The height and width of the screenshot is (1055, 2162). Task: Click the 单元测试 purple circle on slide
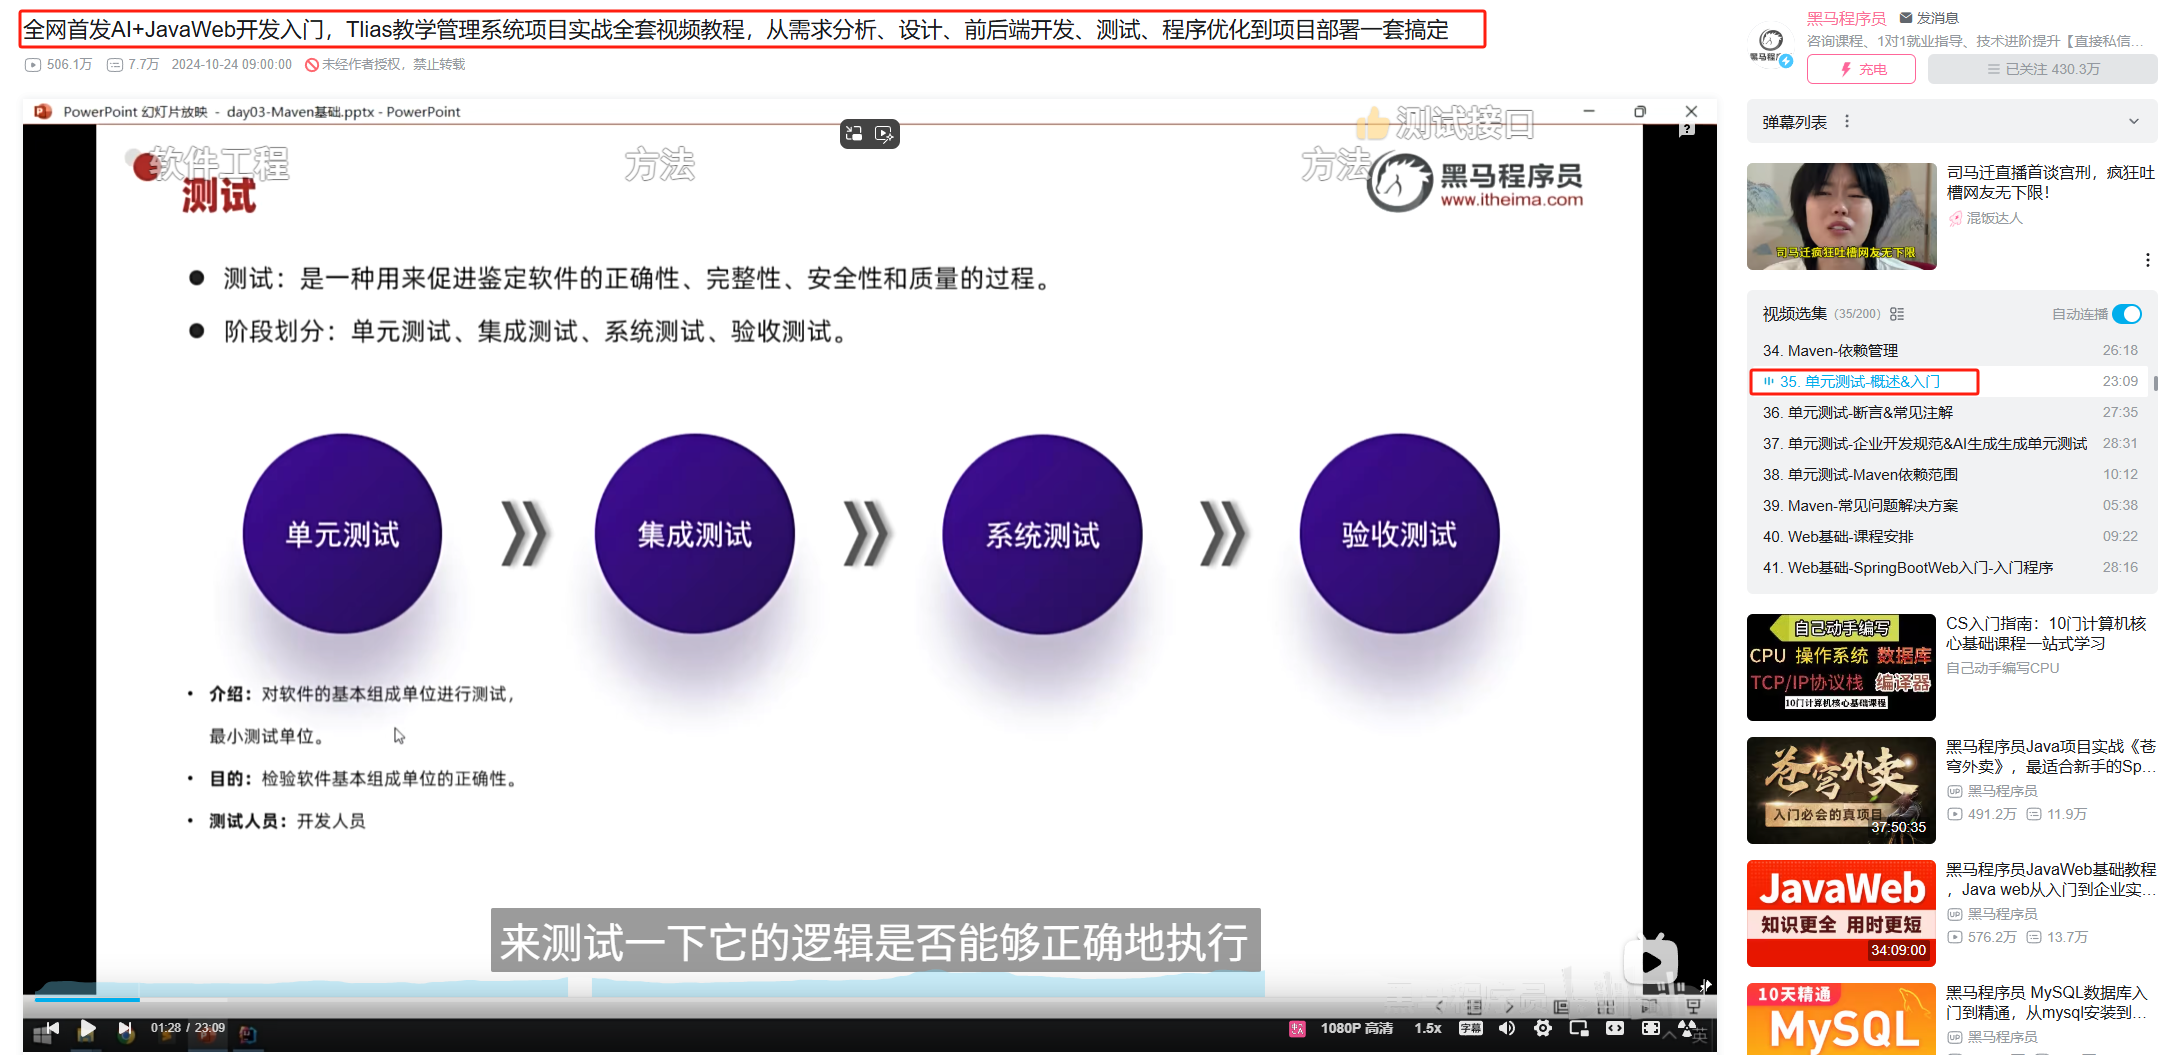pos(342,534)
